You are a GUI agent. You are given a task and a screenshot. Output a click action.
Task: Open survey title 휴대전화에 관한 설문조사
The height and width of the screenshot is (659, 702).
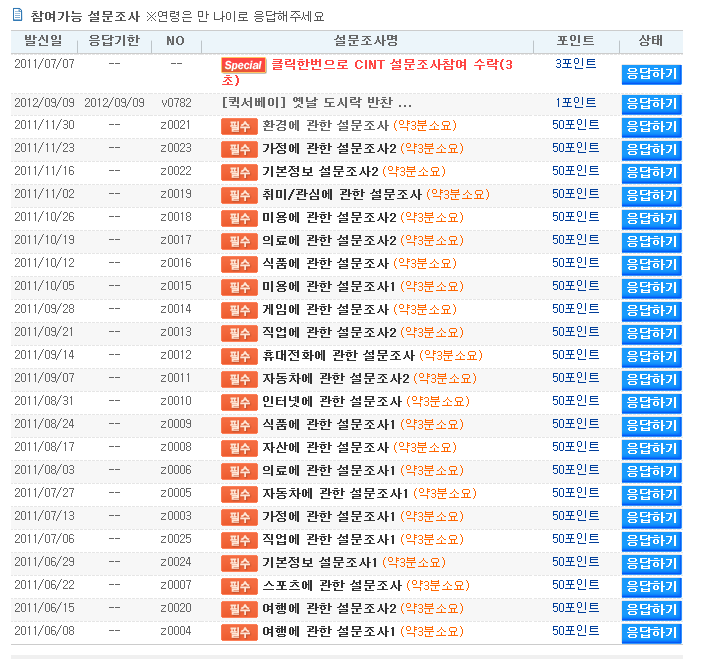[338, 356]
